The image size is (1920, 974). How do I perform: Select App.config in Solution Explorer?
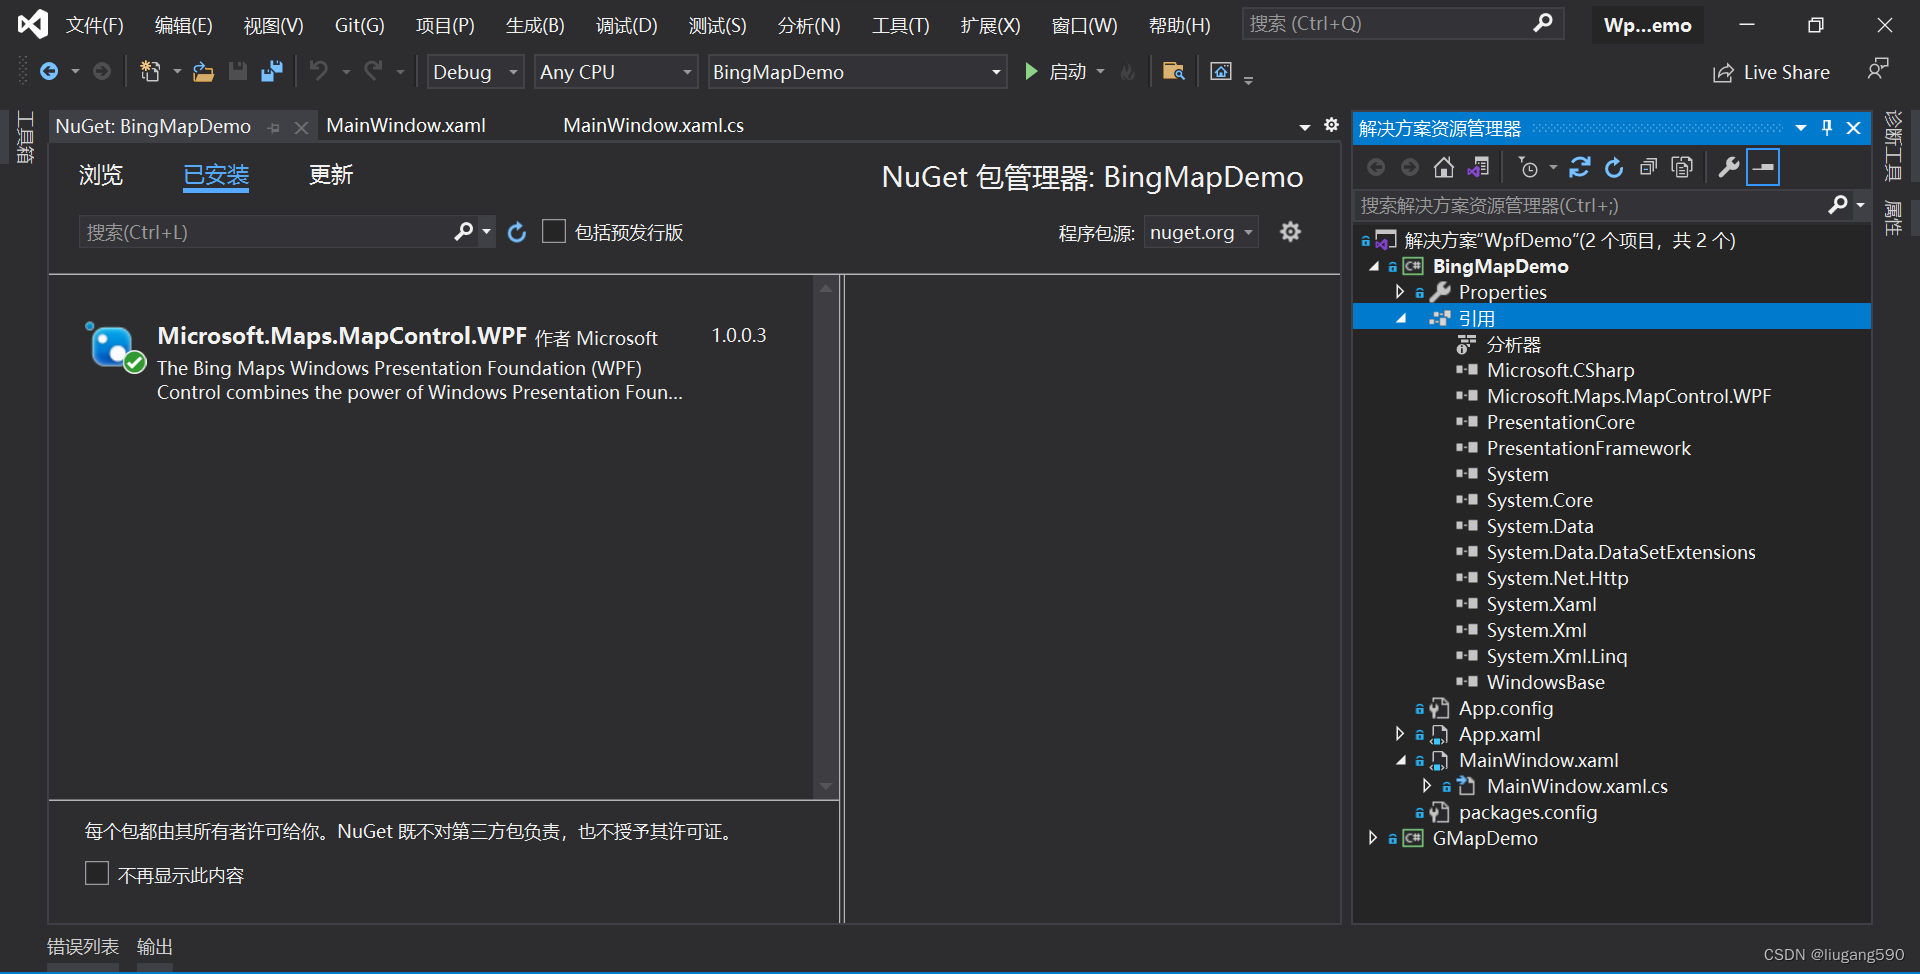point(1505,708)
